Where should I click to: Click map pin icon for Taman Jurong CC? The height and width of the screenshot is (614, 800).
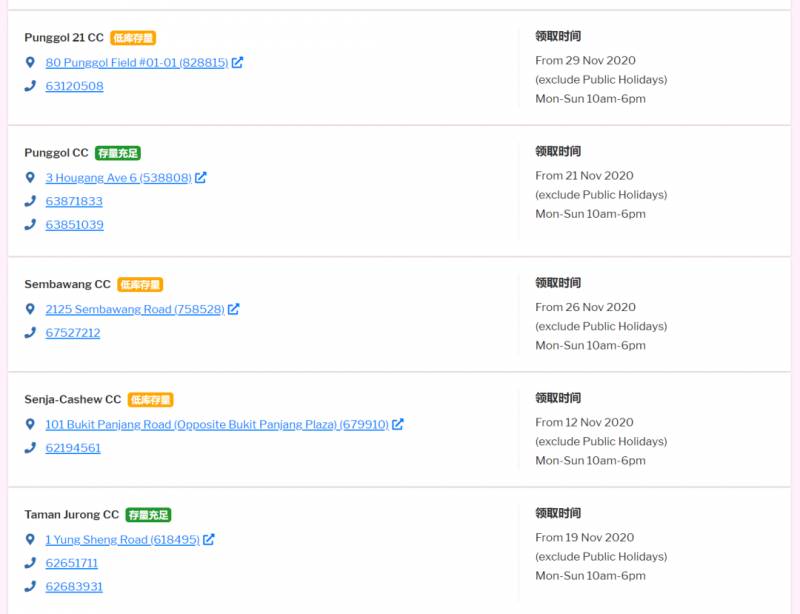pos(30,540)
